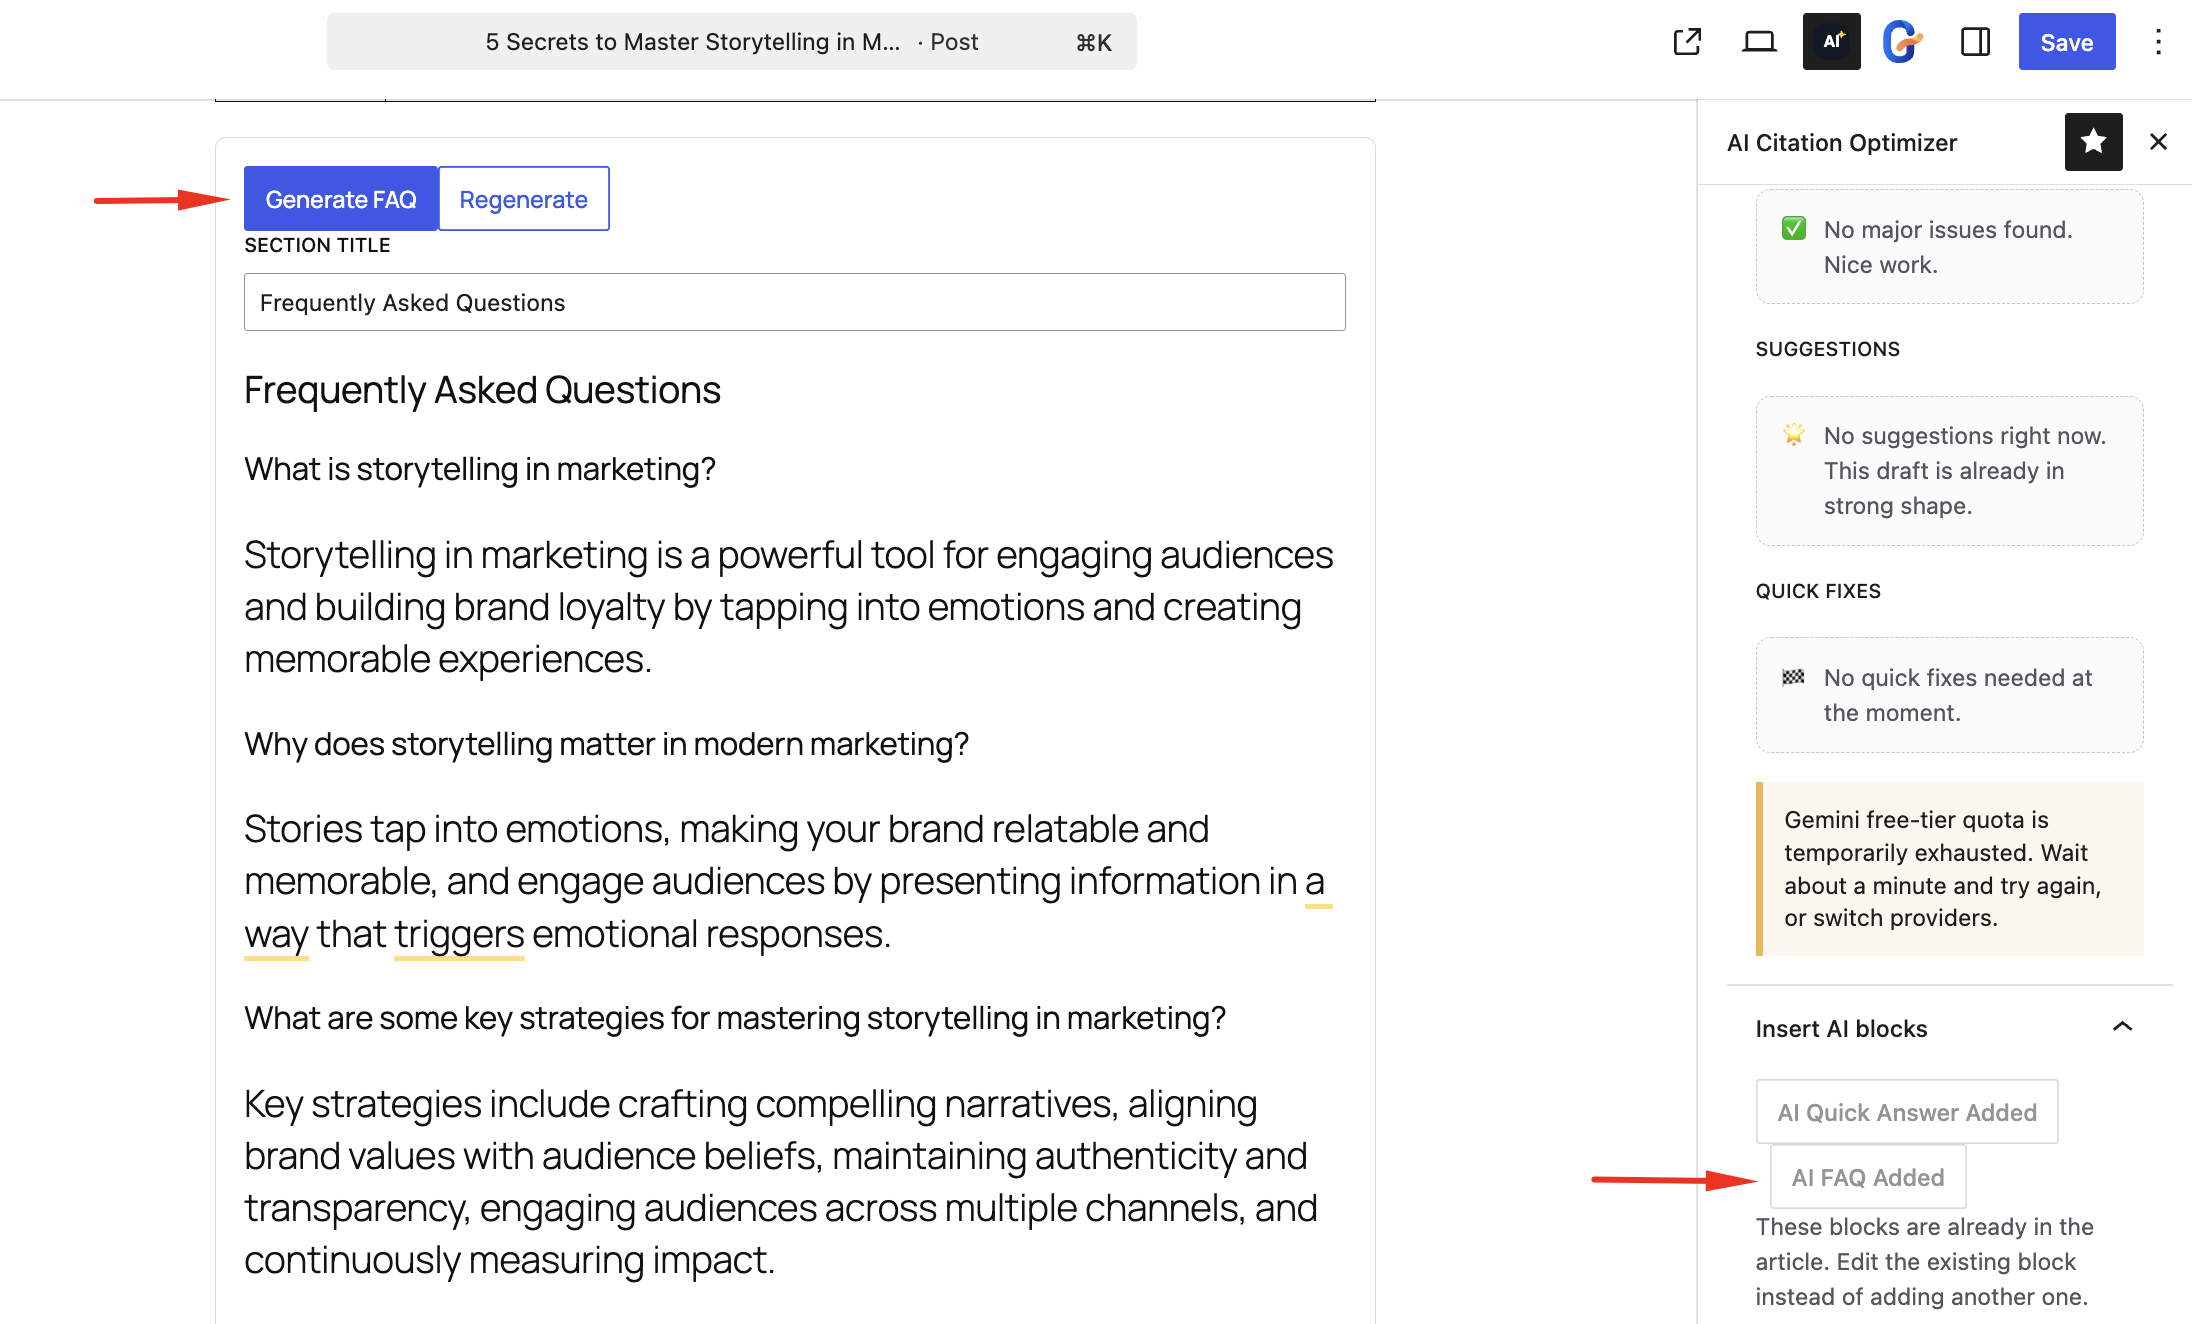
Task: Click the Frequently Asked Questions heading
Action: click(x=482, y=390)
